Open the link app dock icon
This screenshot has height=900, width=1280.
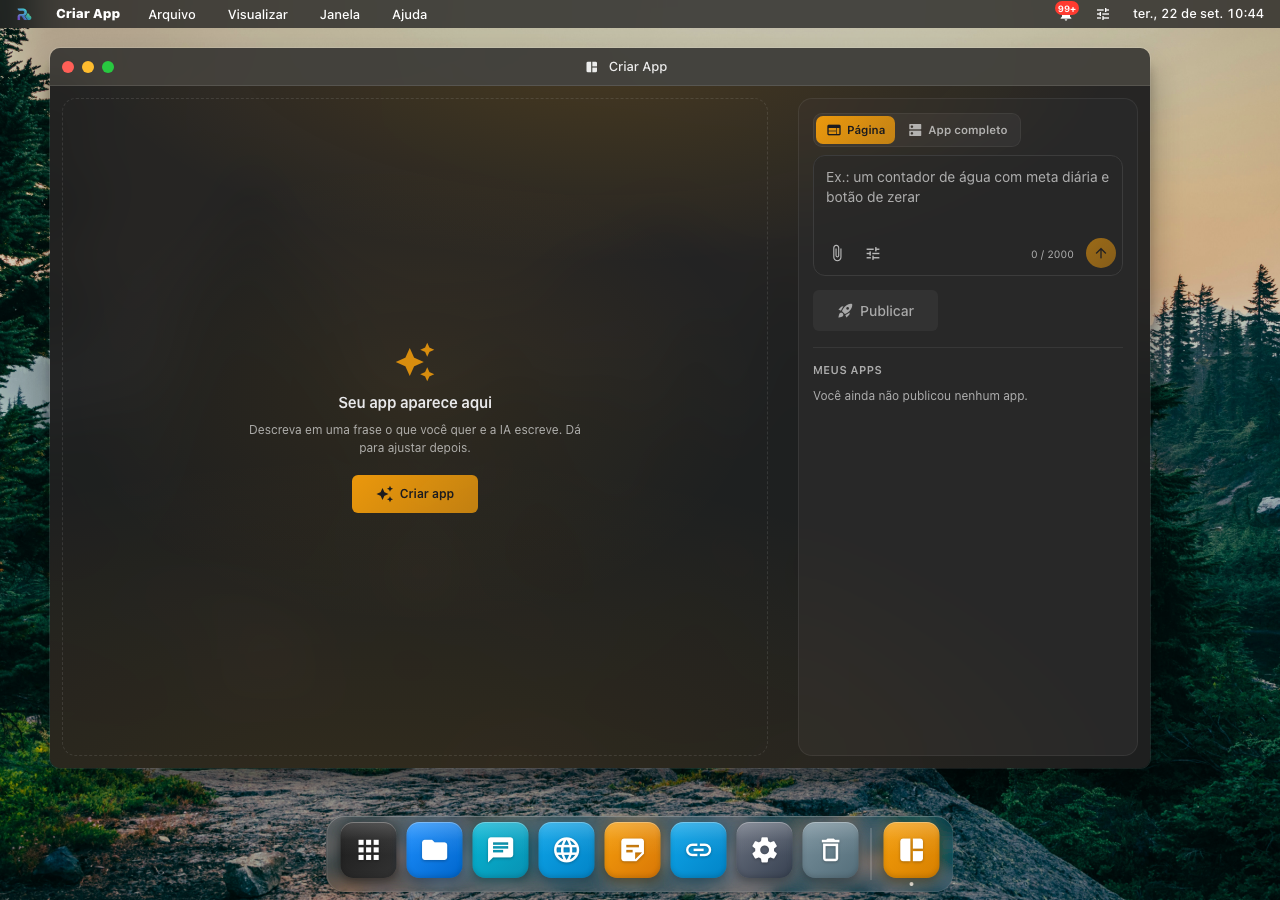(x=699, y=850)
